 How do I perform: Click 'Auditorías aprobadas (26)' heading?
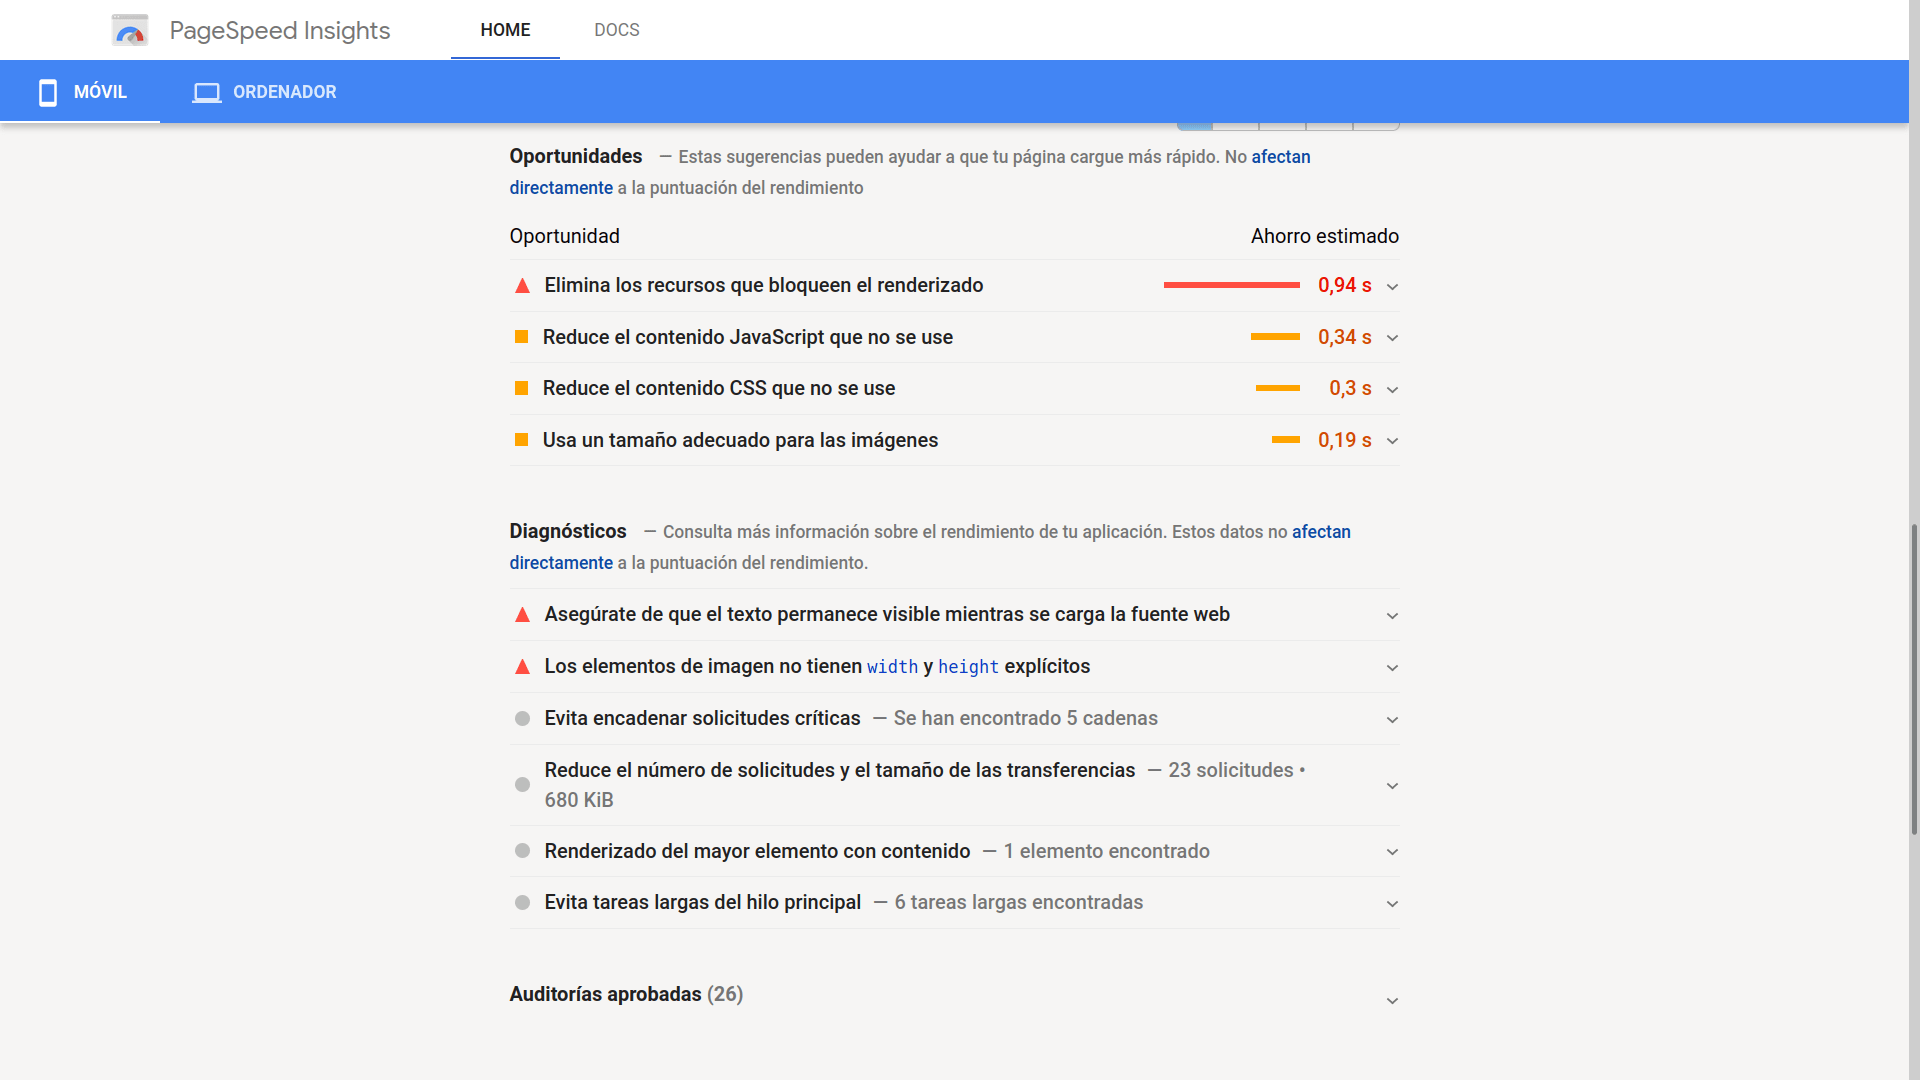(626, 994)
